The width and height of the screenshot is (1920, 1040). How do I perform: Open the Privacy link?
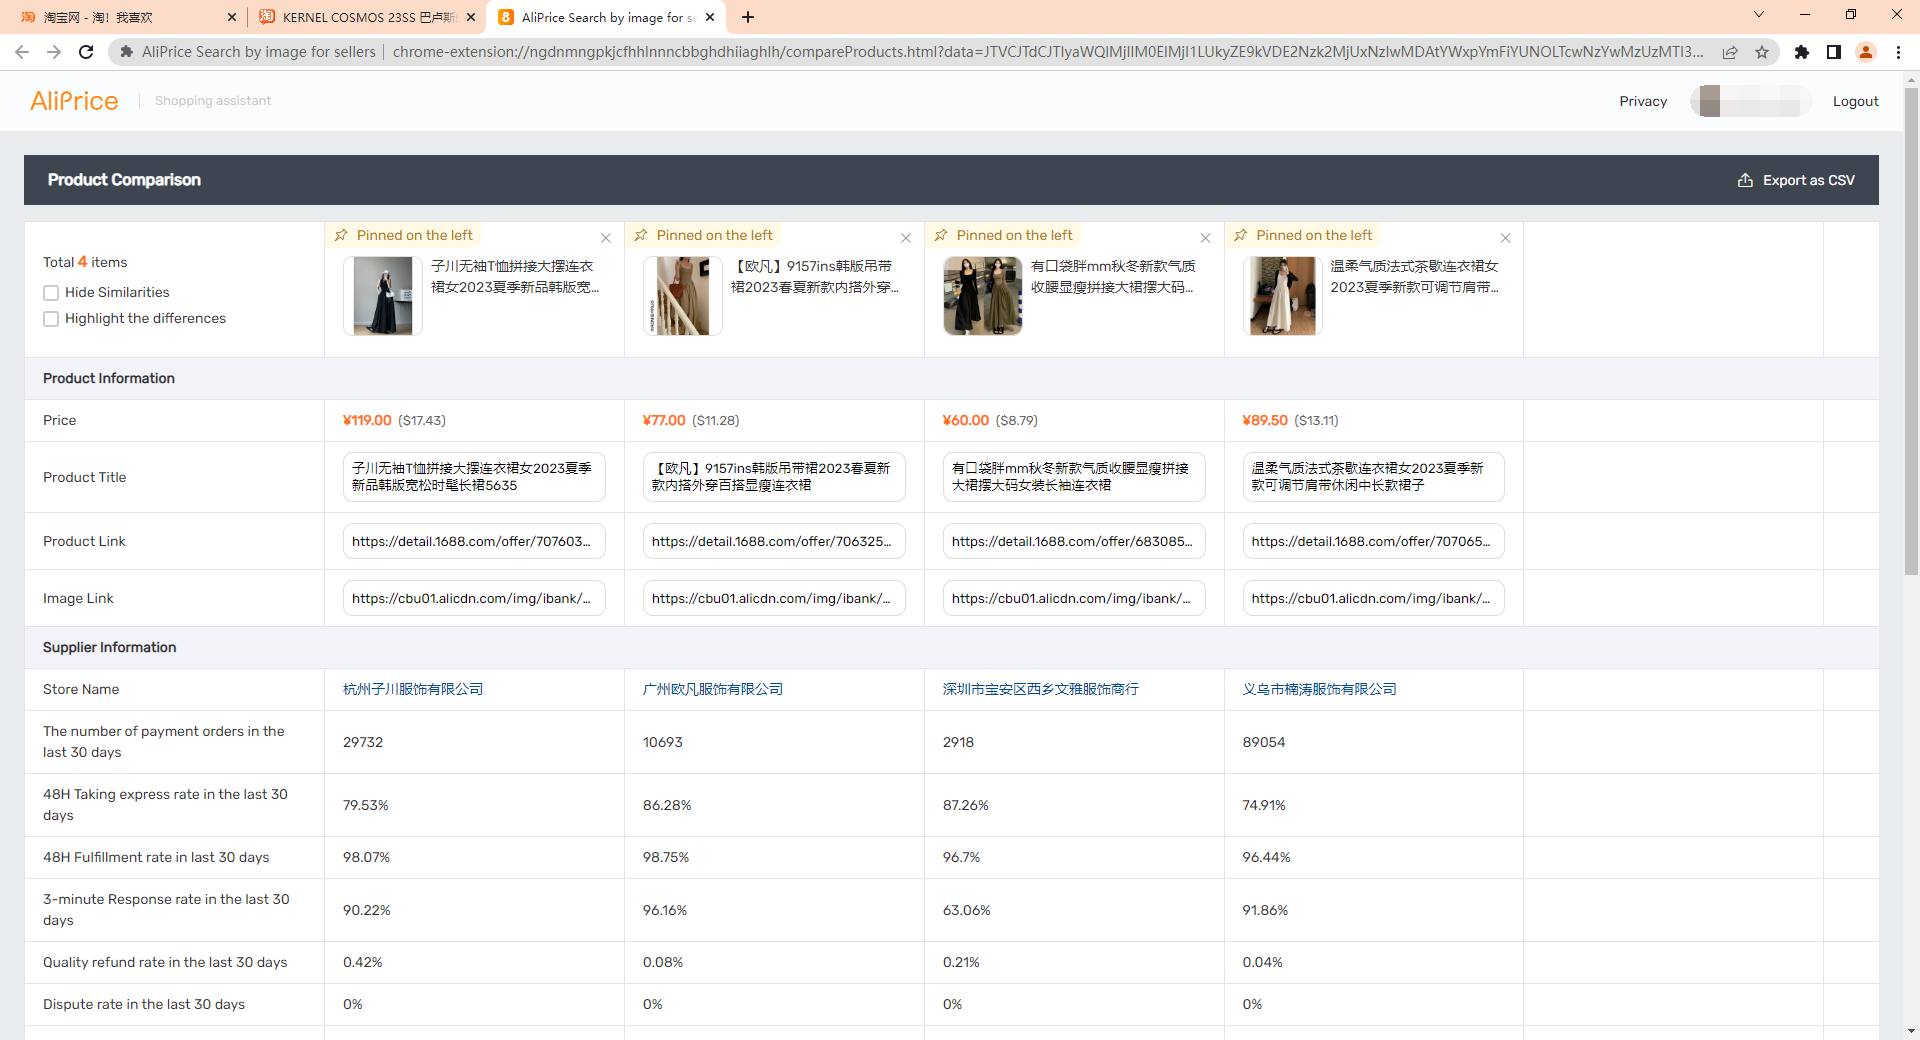pyautogui.click(x=1643, y=101)
